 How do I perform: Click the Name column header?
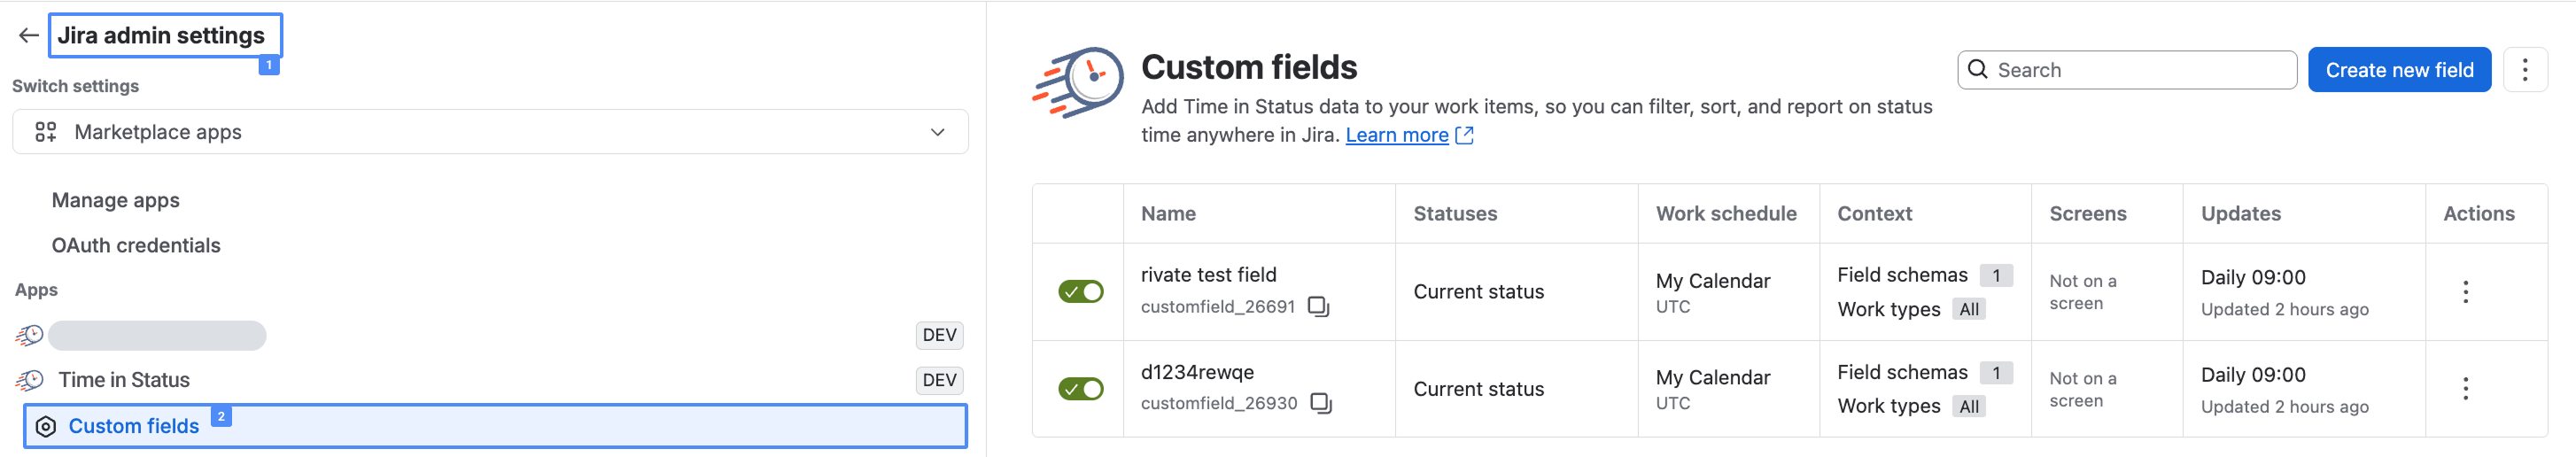pyautogui.click(x=1168, y=214)
